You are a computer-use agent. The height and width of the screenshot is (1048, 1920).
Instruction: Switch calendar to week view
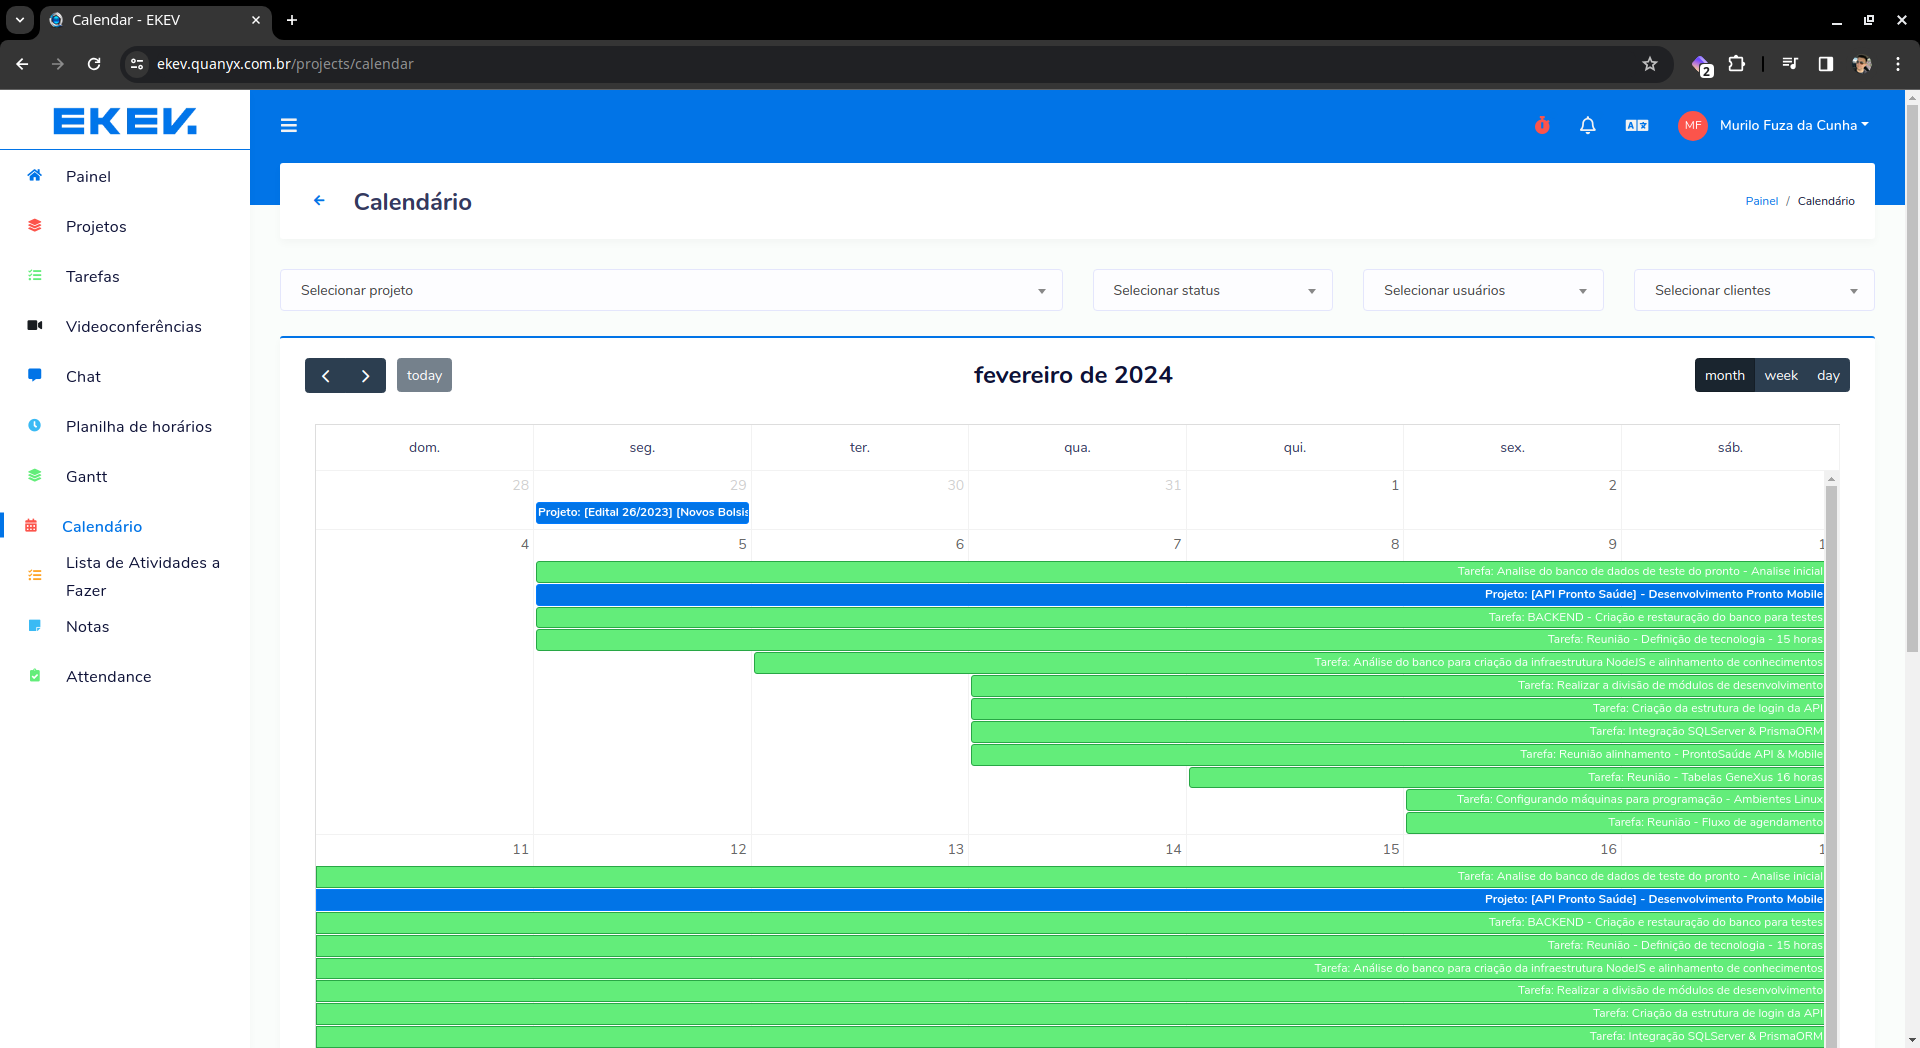click(x=1780, y=376)
